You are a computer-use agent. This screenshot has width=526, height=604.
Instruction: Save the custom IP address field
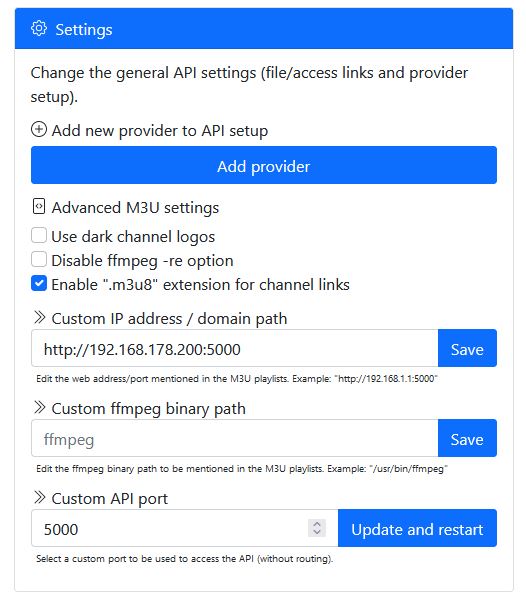coord(467,348)
